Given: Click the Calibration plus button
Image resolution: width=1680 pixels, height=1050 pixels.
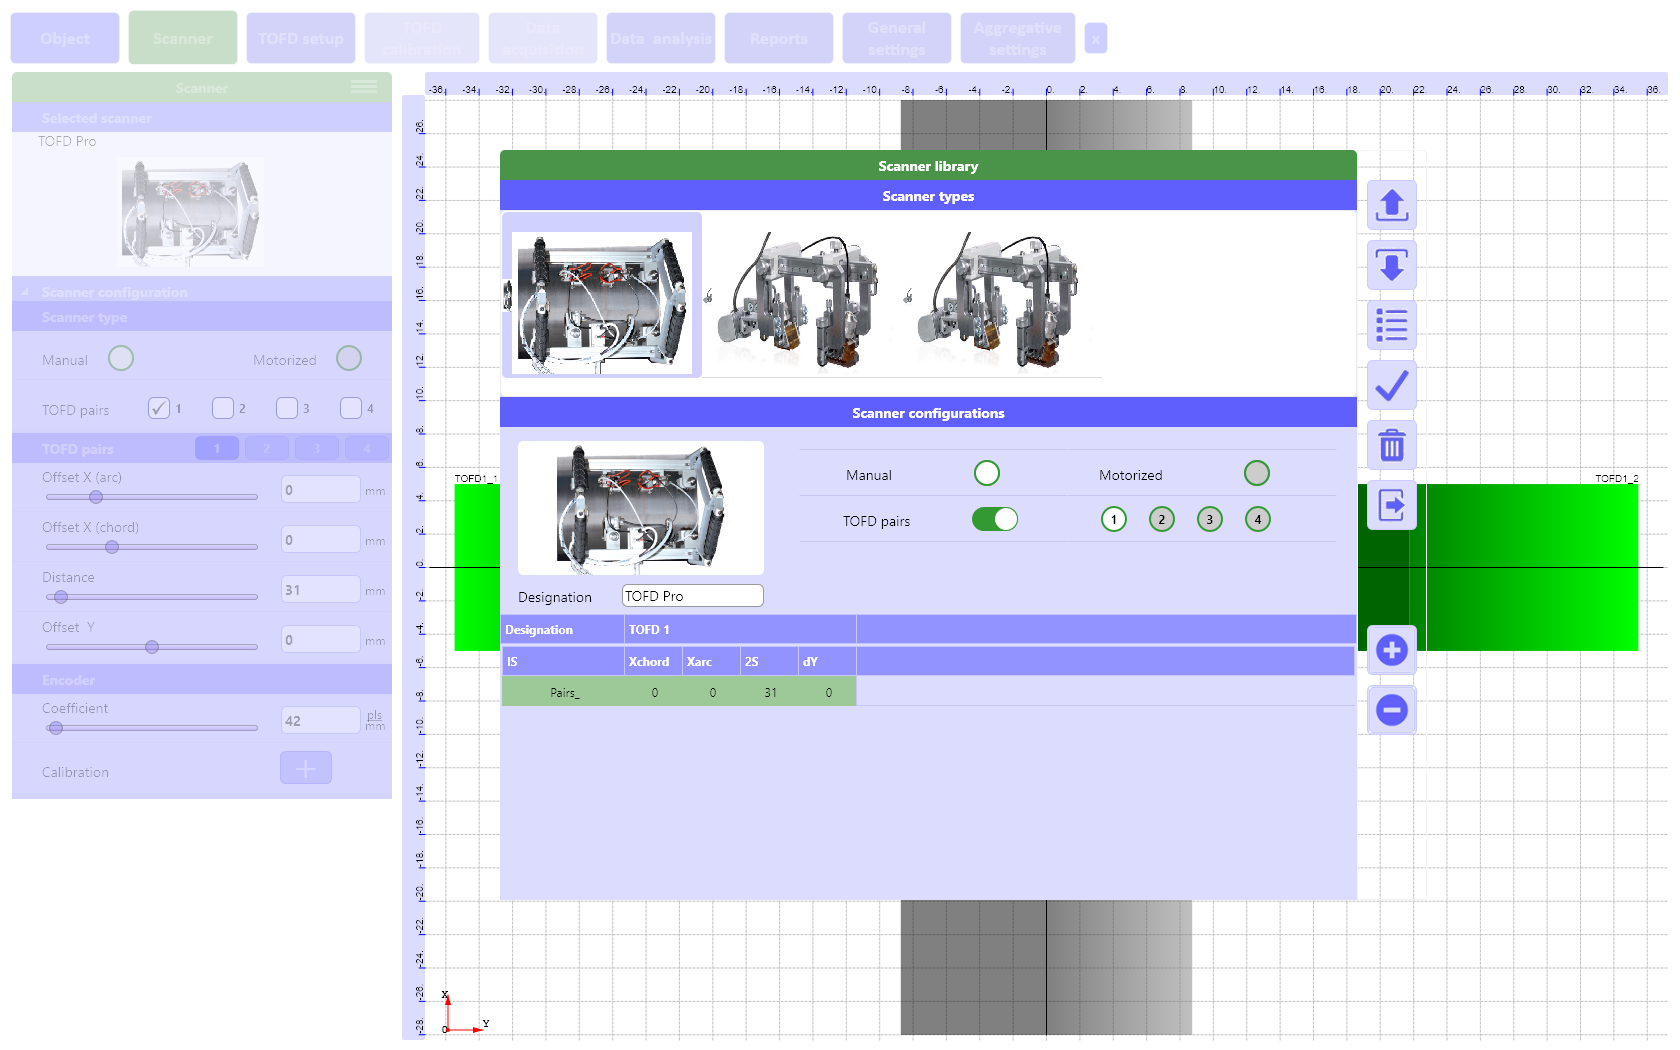Looking at the screenshot, I should click(305, 768).
